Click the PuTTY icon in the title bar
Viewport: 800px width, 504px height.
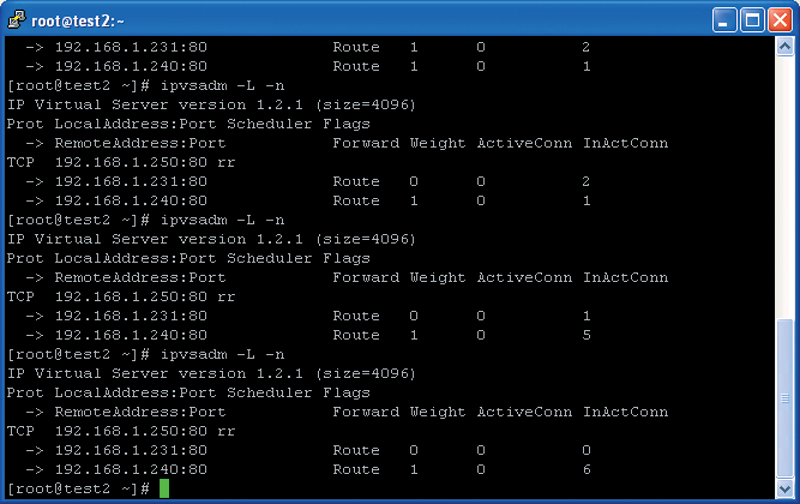click(x=16, y=19)
